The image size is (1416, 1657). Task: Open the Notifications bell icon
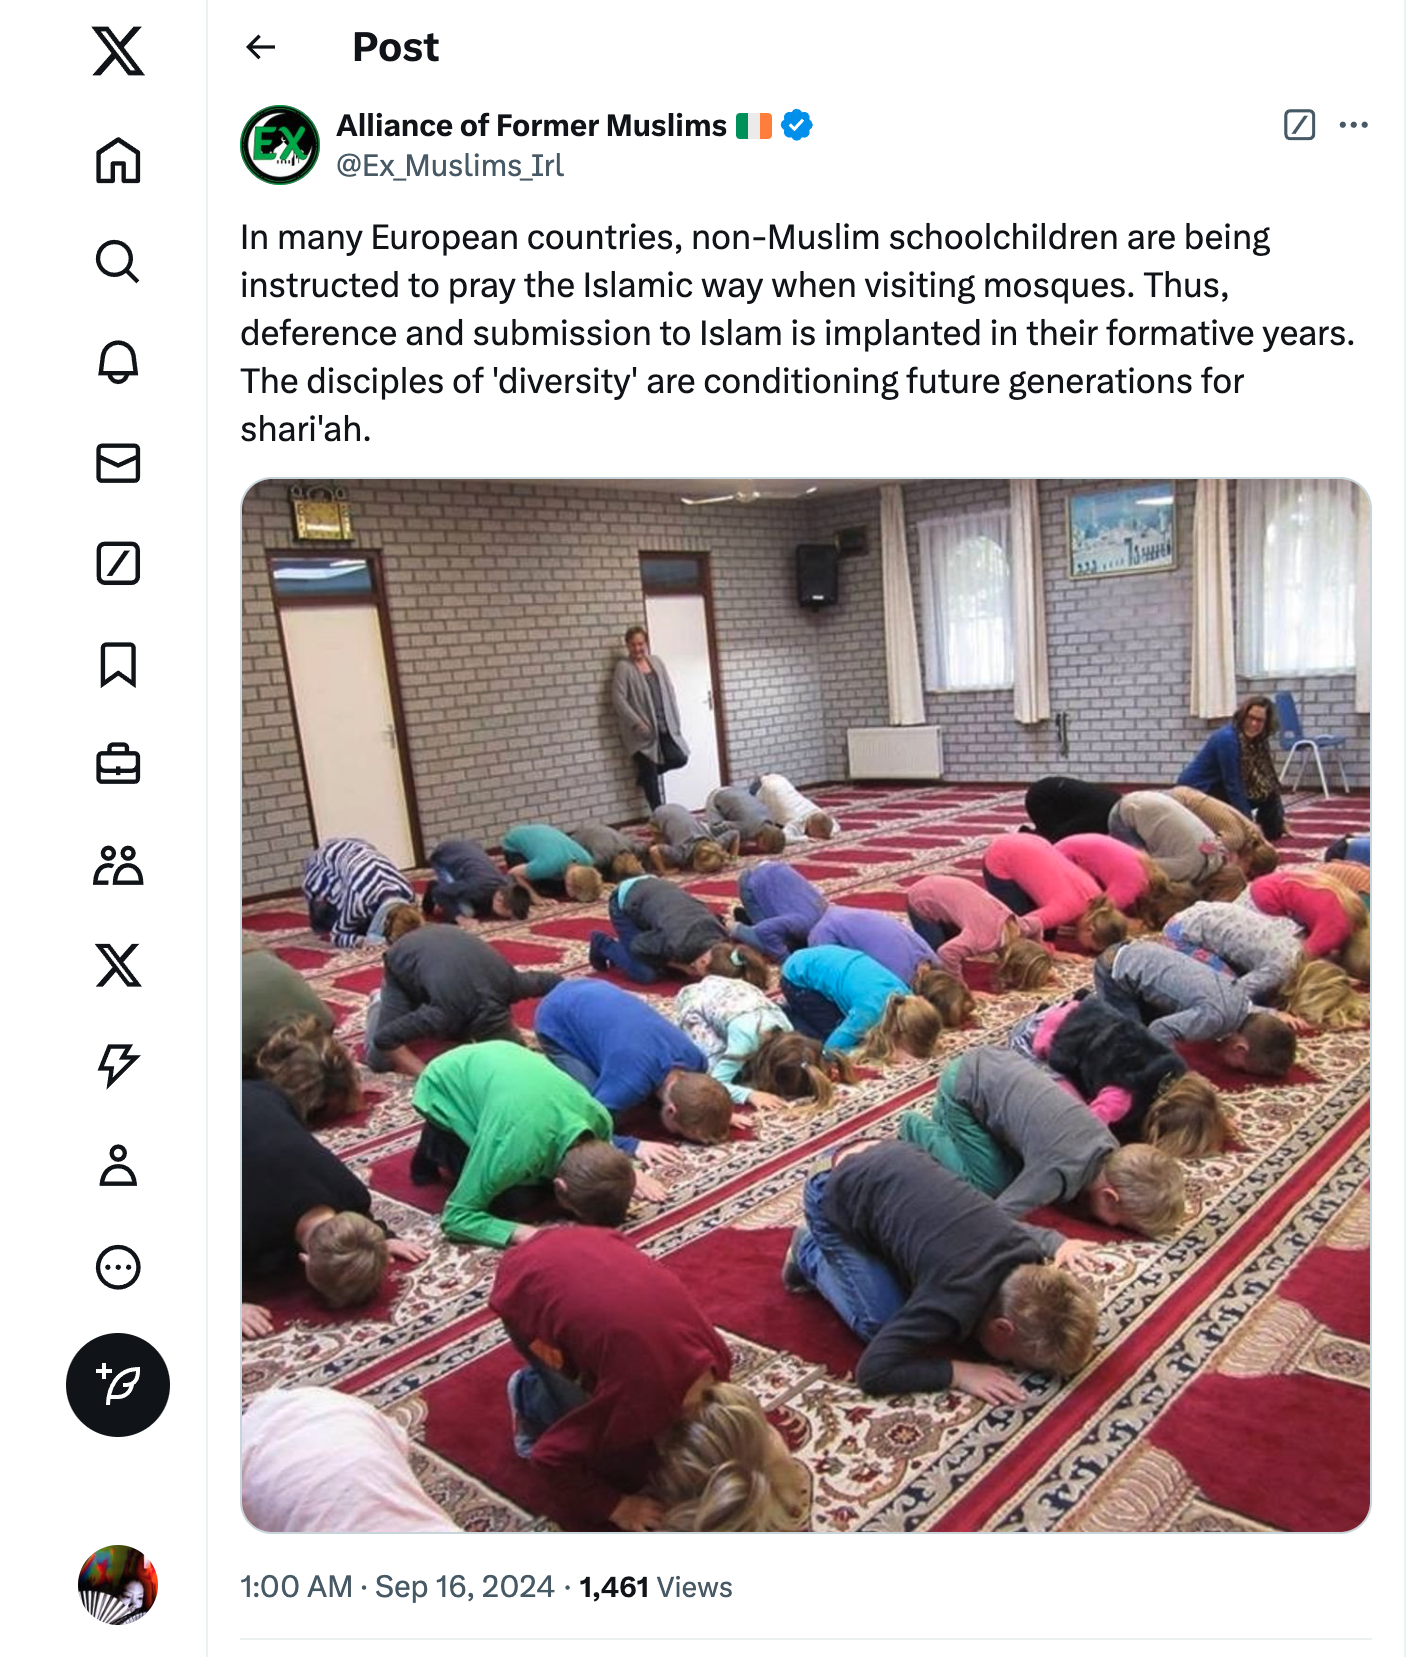point(118,362)
